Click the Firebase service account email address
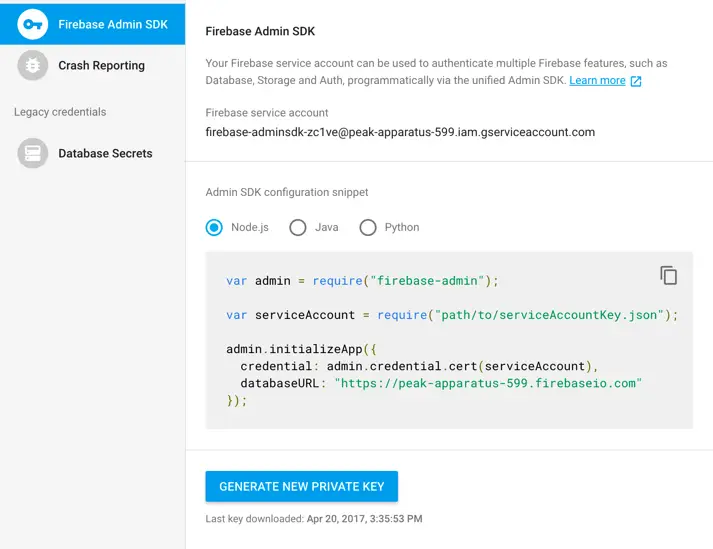Screen dimensions: 713x549 pyautogui.click(x=400, y=132)
